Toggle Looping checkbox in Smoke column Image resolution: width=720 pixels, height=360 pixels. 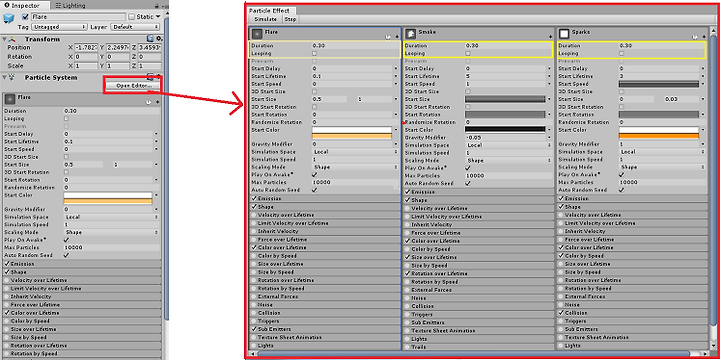(468, 54)
